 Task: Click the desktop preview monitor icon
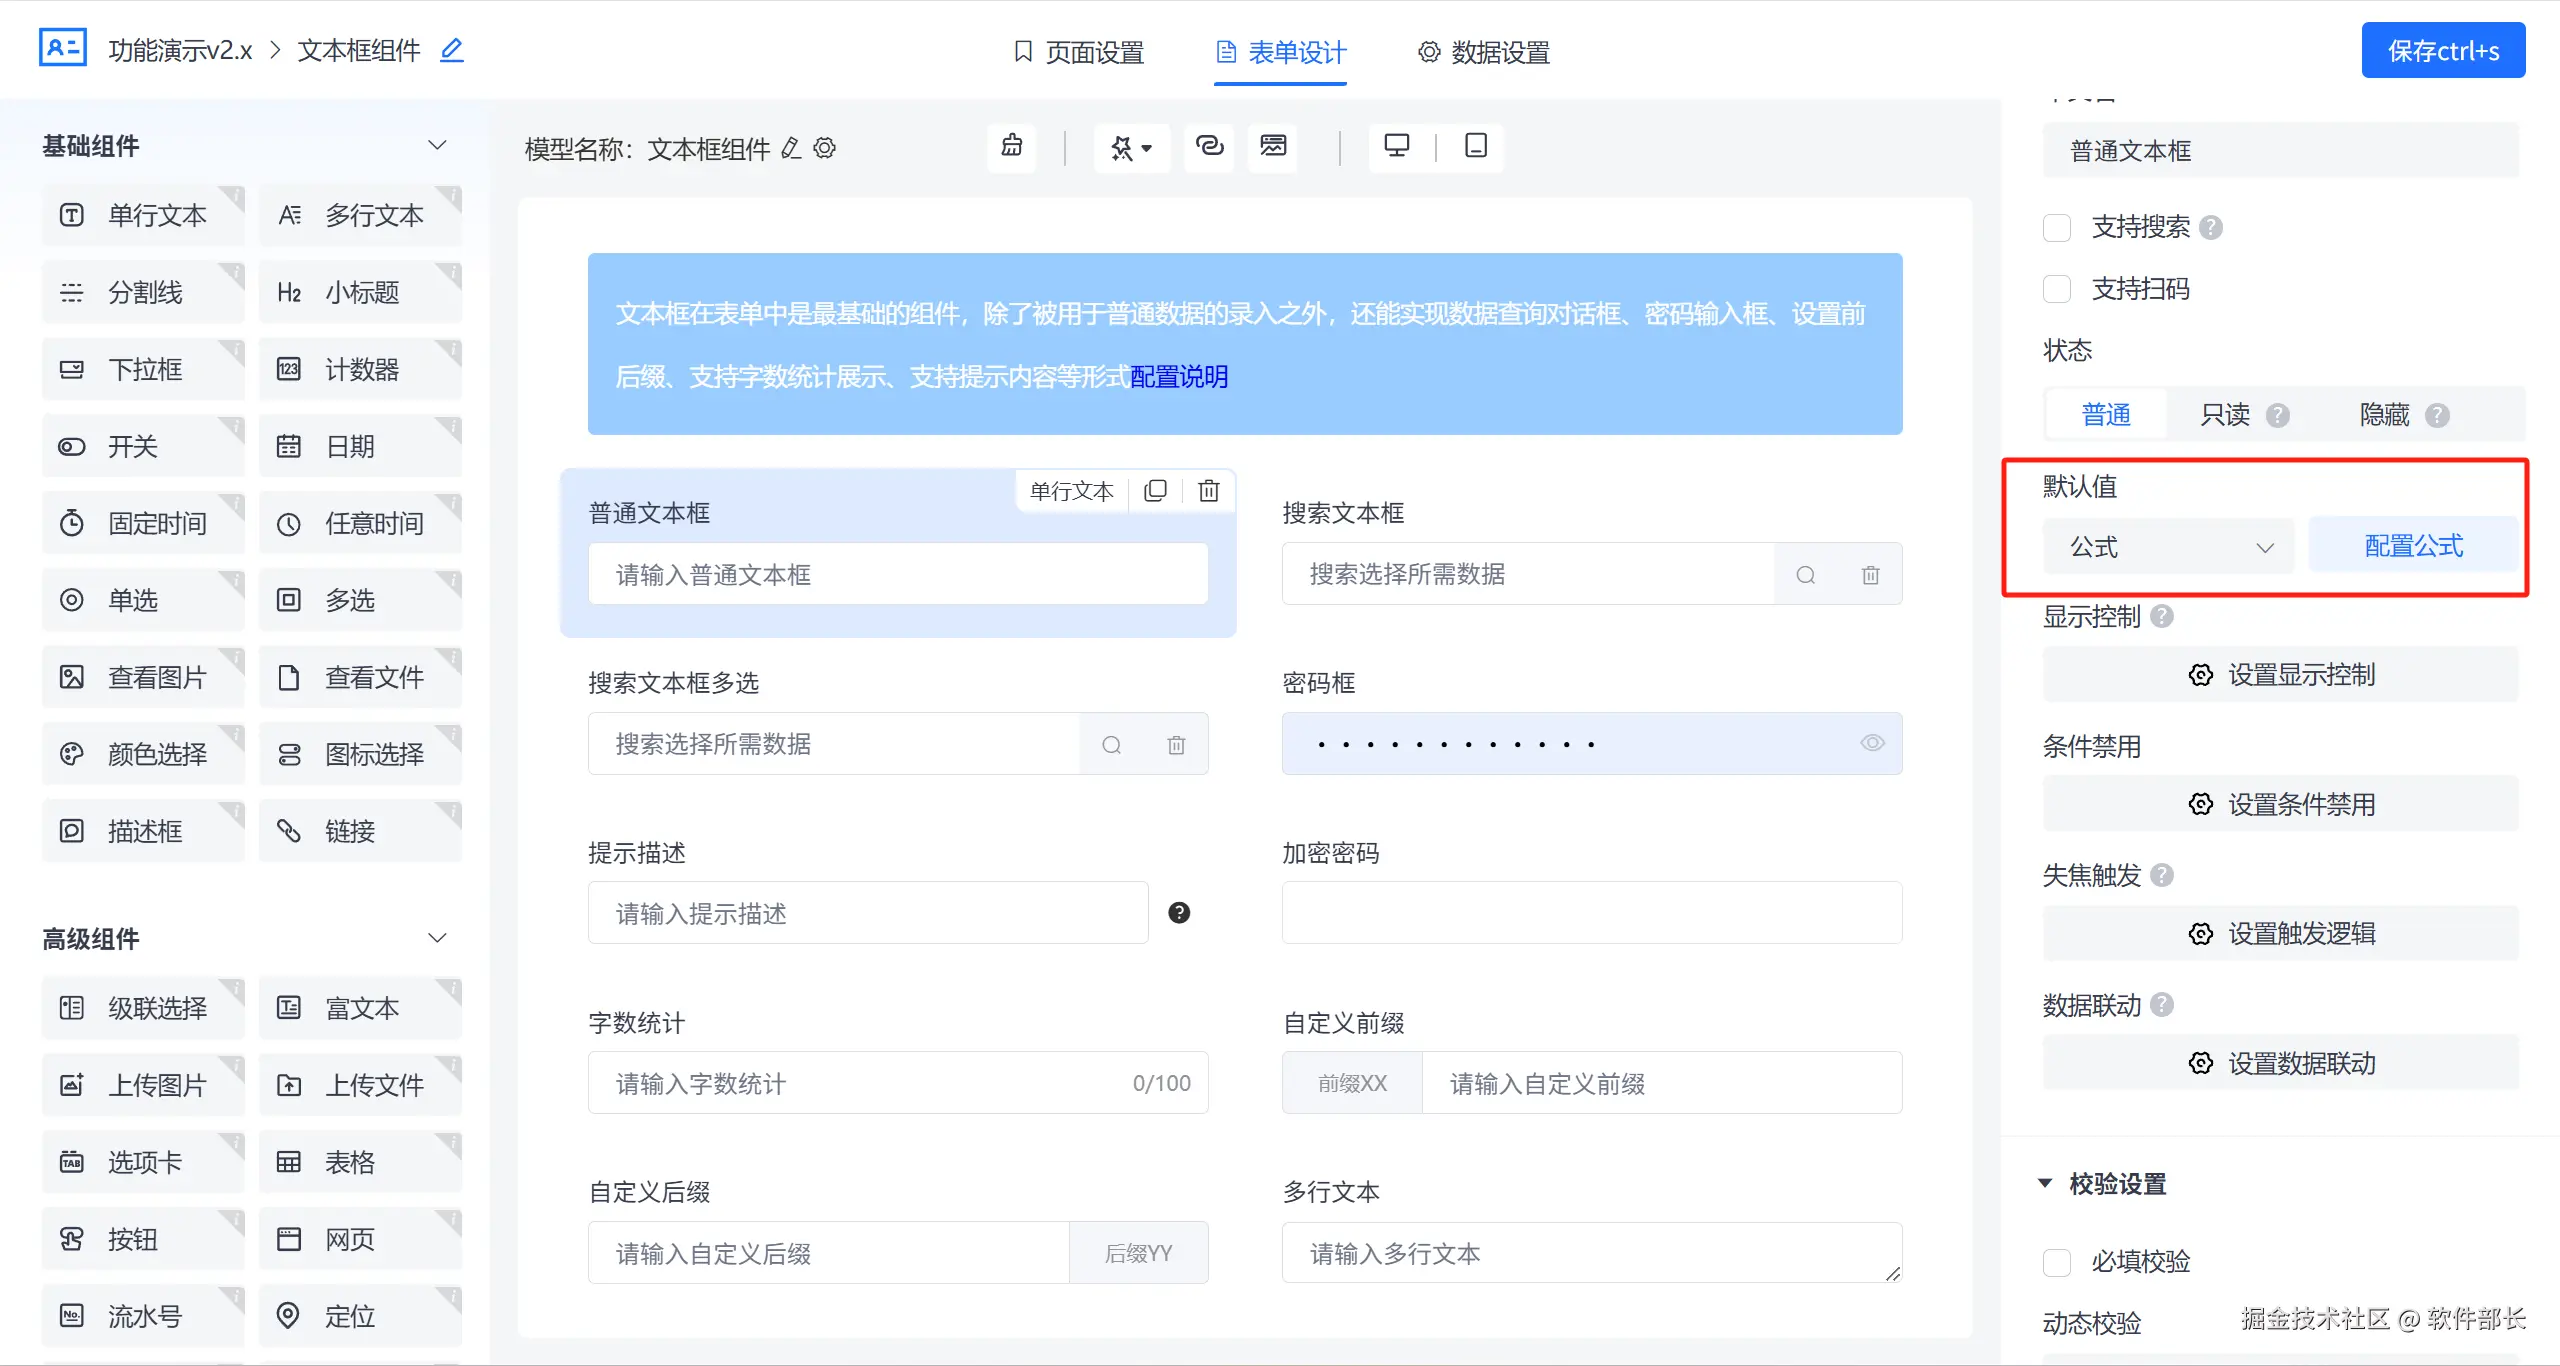[x=1396, y=147]
